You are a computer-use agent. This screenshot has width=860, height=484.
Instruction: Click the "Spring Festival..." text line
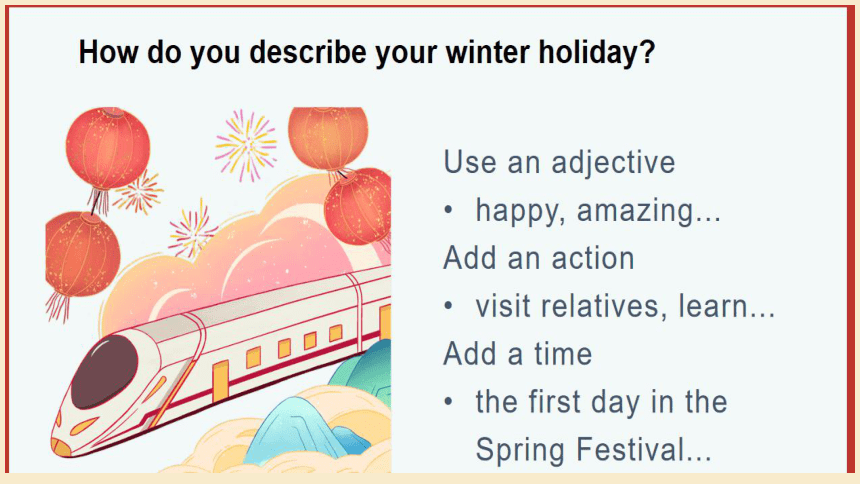coord(593,450)
